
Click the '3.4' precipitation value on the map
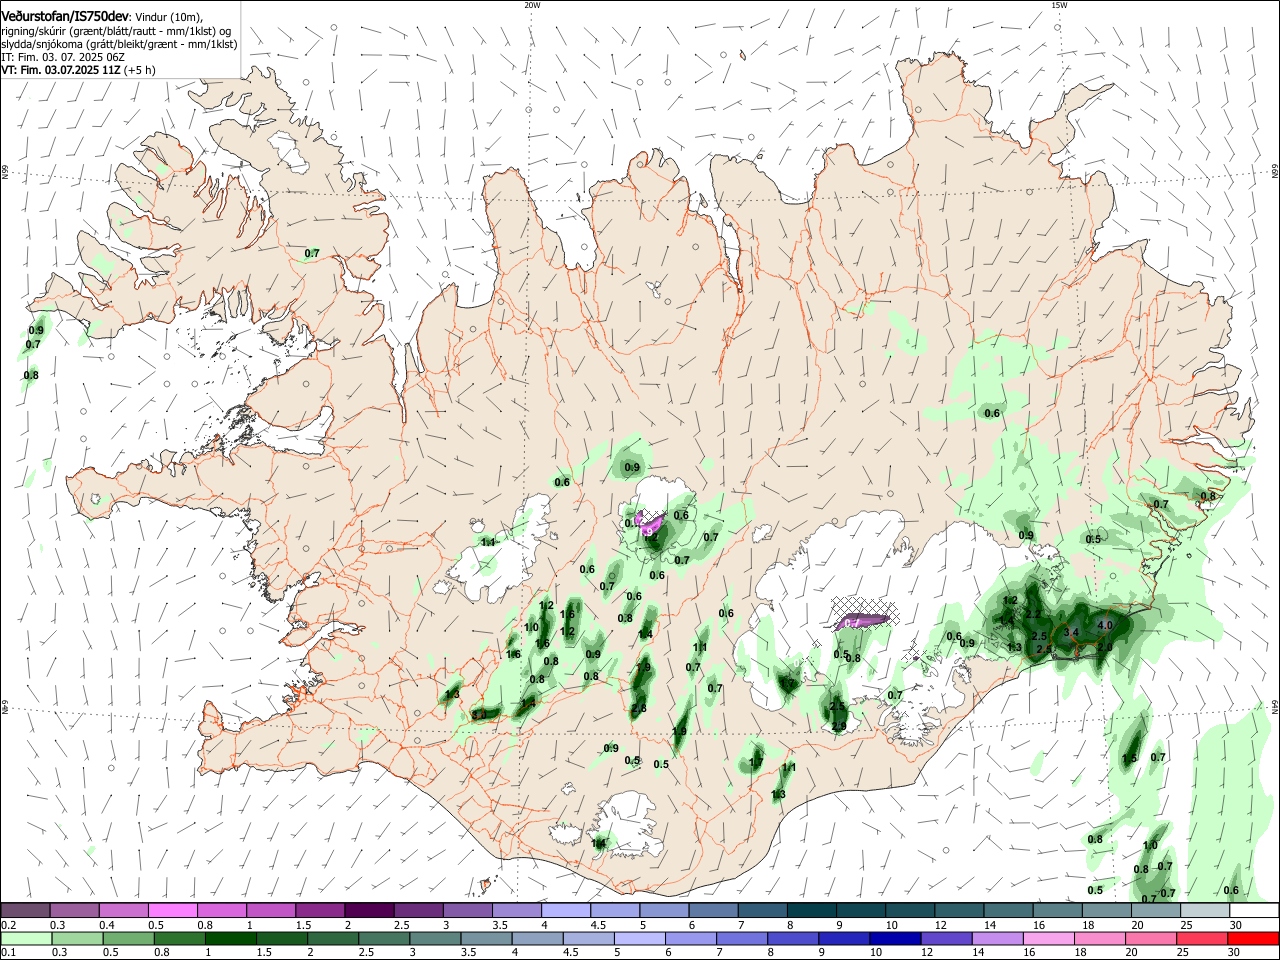(x=1072, y=632)
